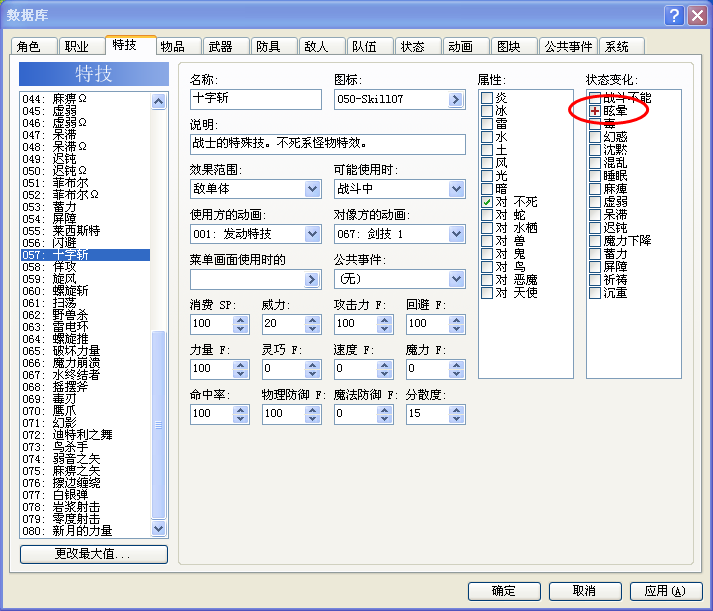Screen dimensions: 713x611
Task: Click the 取消 button
Action: tap(585, 591)
